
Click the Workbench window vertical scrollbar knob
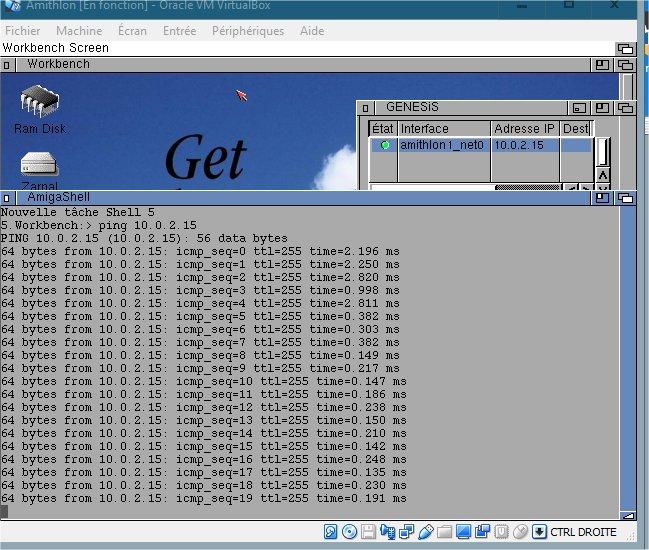click(x=627, y=86)
